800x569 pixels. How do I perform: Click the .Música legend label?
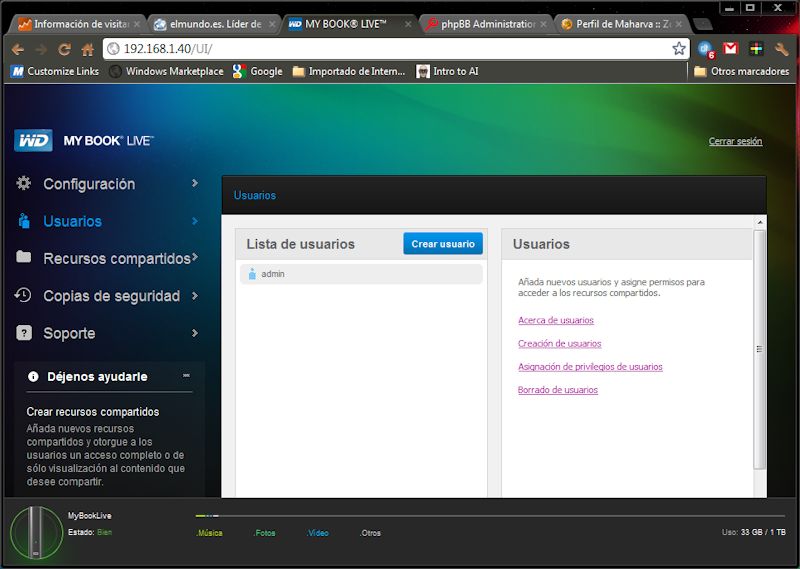209,533
